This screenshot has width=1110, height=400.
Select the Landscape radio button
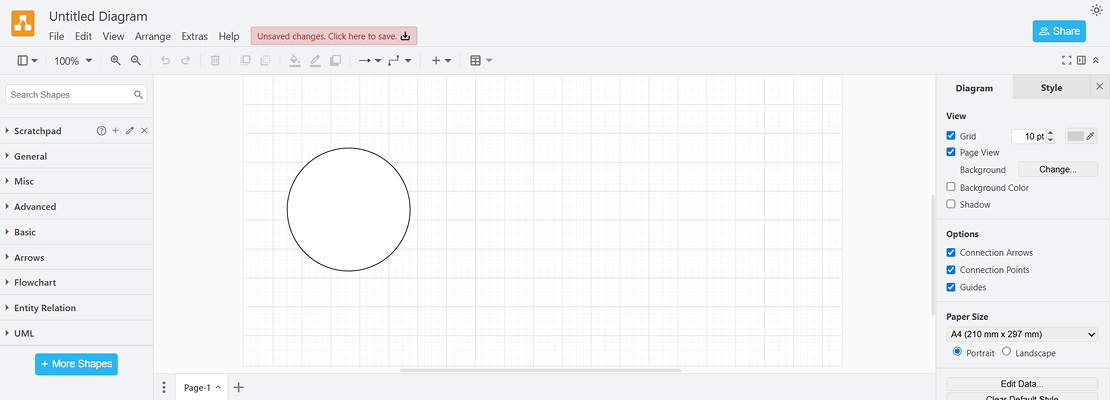(x=1006, y=352)
